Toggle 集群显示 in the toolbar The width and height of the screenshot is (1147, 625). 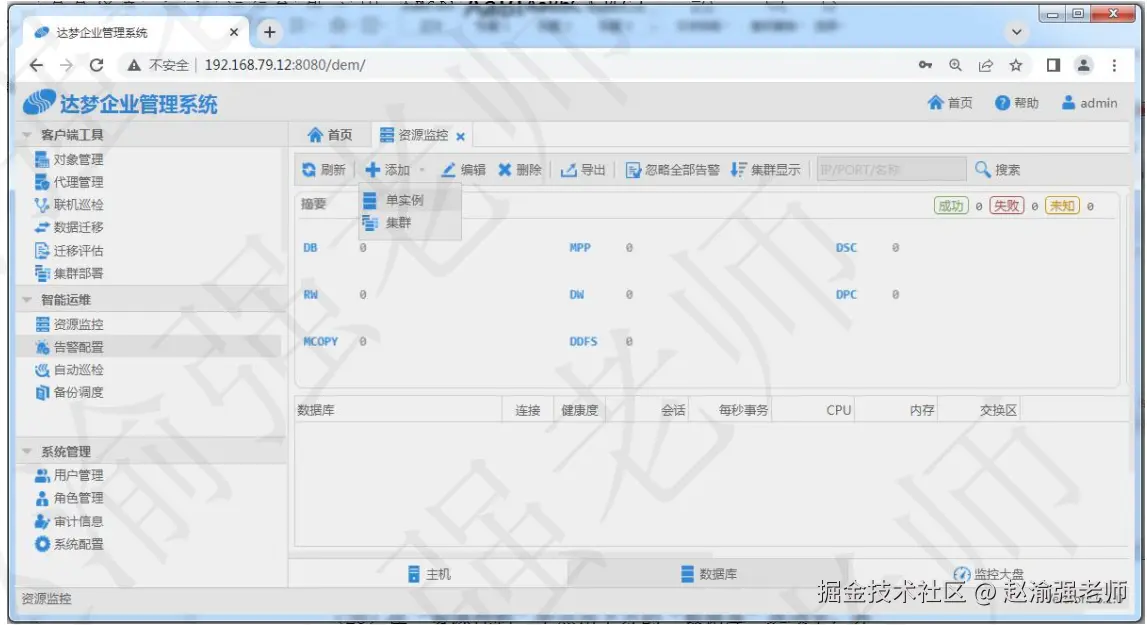(x=765, y=170)
